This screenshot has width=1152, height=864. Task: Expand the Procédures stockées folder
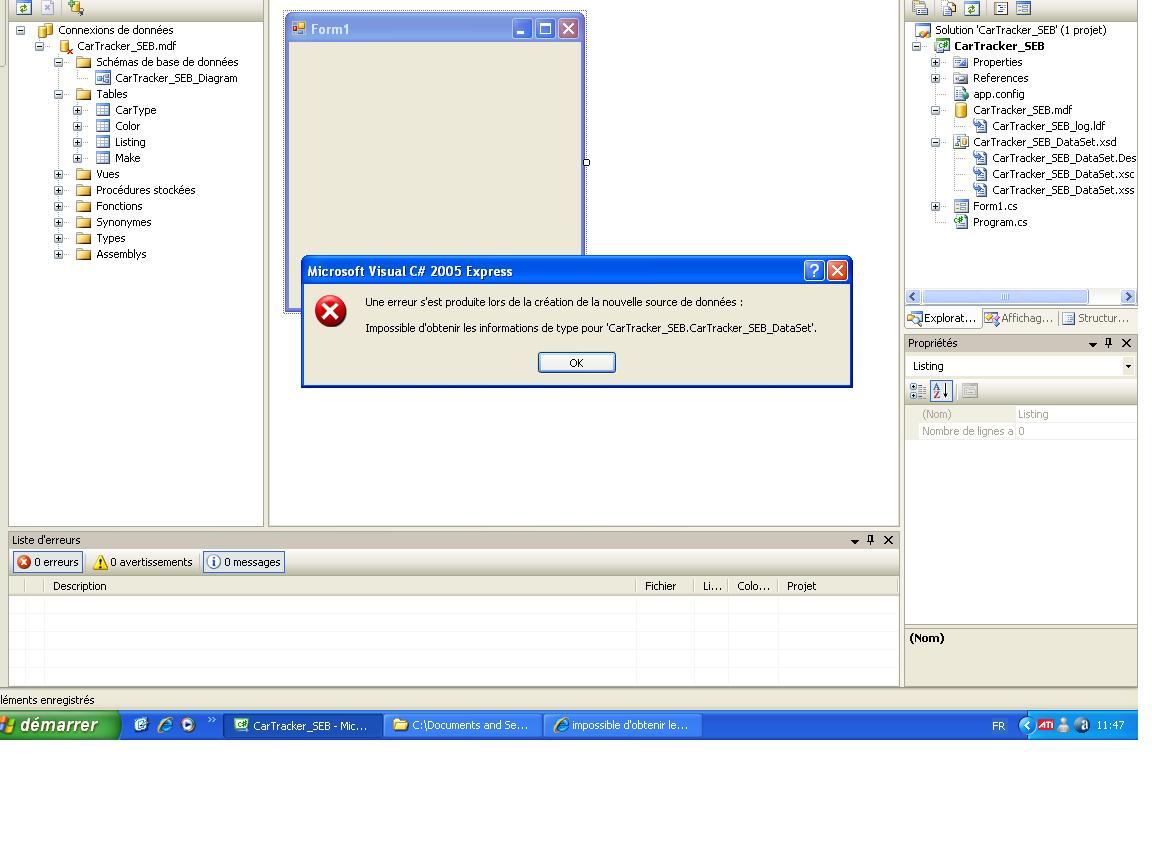pos(59,190)
